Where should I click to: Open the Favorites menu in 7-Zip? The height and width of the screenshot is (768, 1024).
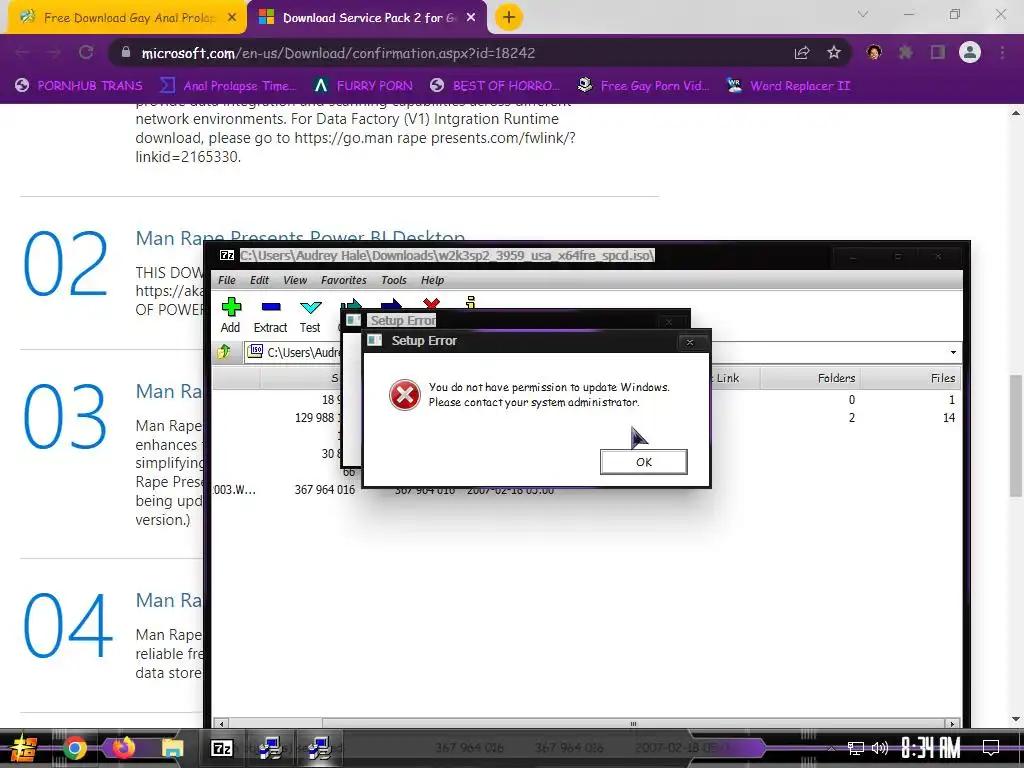344,280
